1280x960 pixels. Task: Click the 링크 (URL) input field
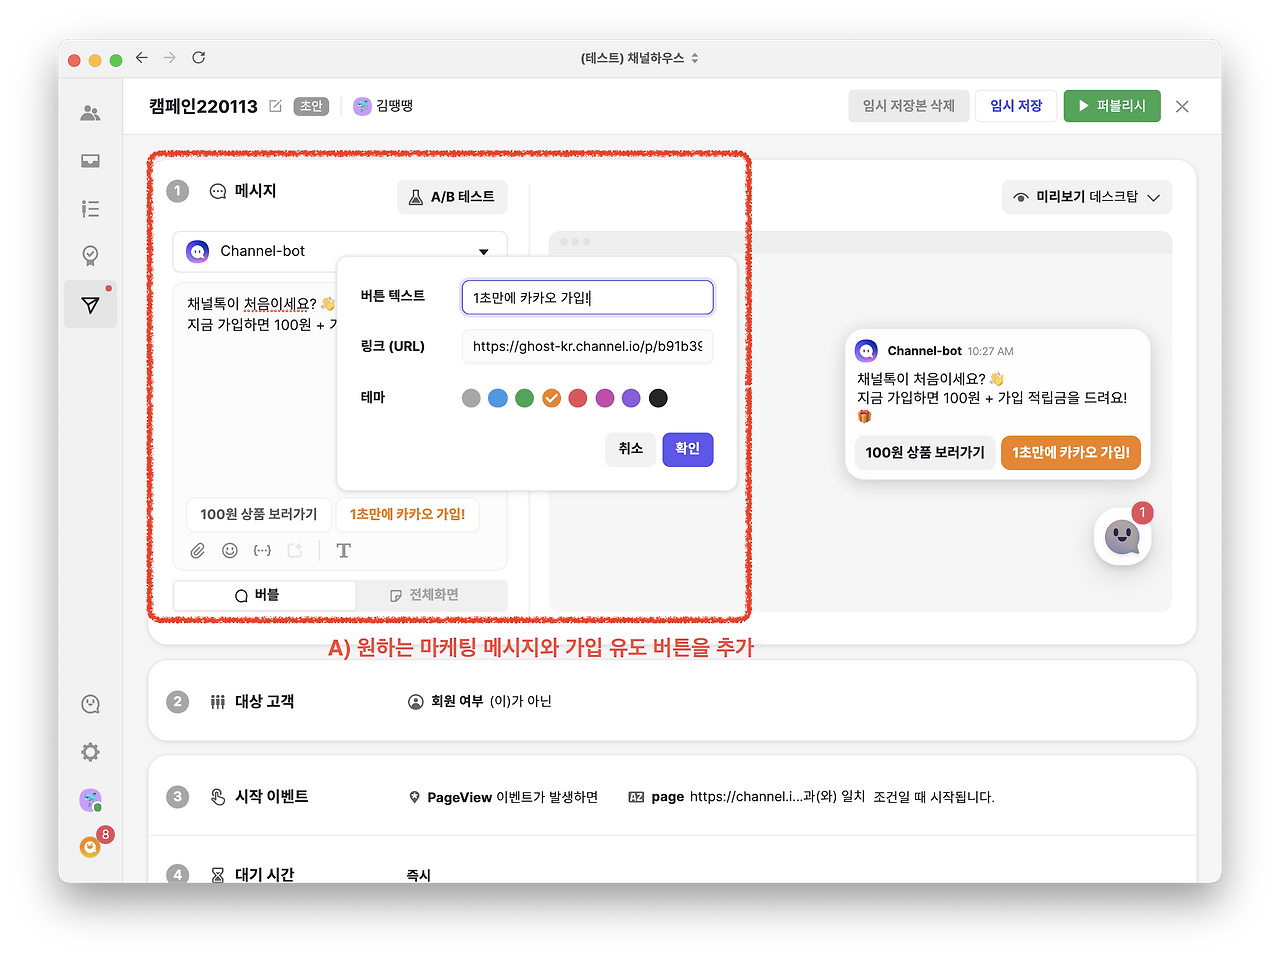588,346
